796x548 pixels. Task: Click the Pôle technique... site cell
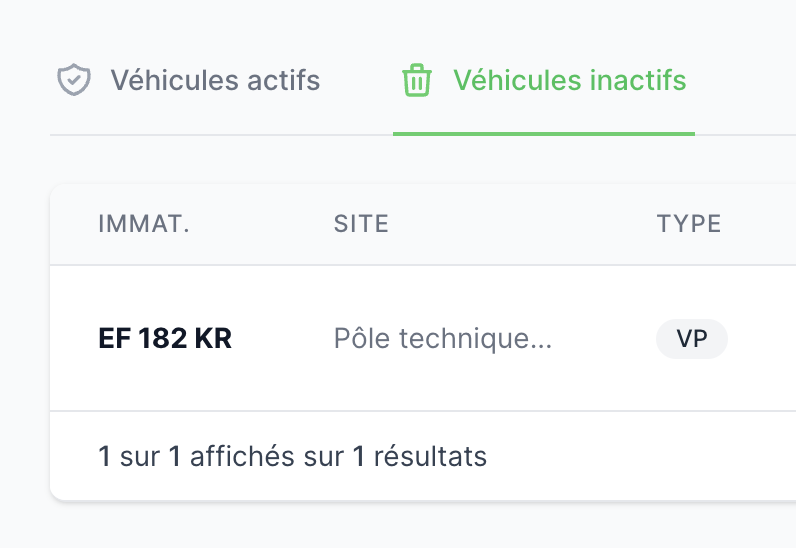point(443,338)
